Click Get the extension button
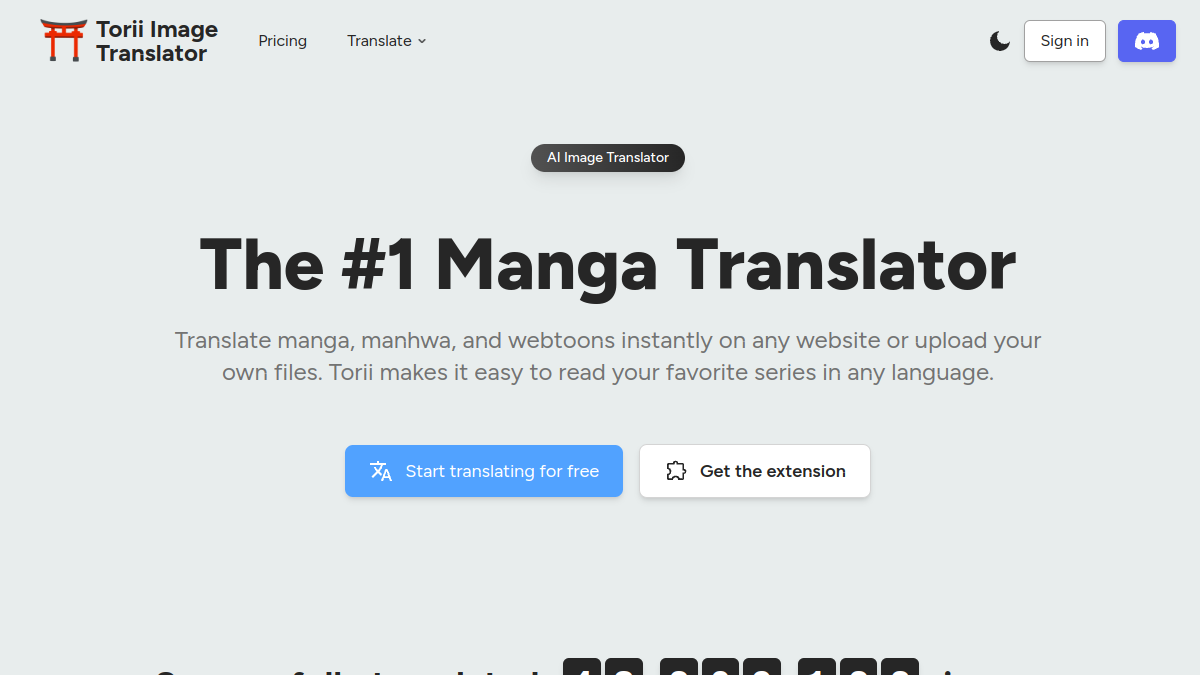 (x=755, y=471)
